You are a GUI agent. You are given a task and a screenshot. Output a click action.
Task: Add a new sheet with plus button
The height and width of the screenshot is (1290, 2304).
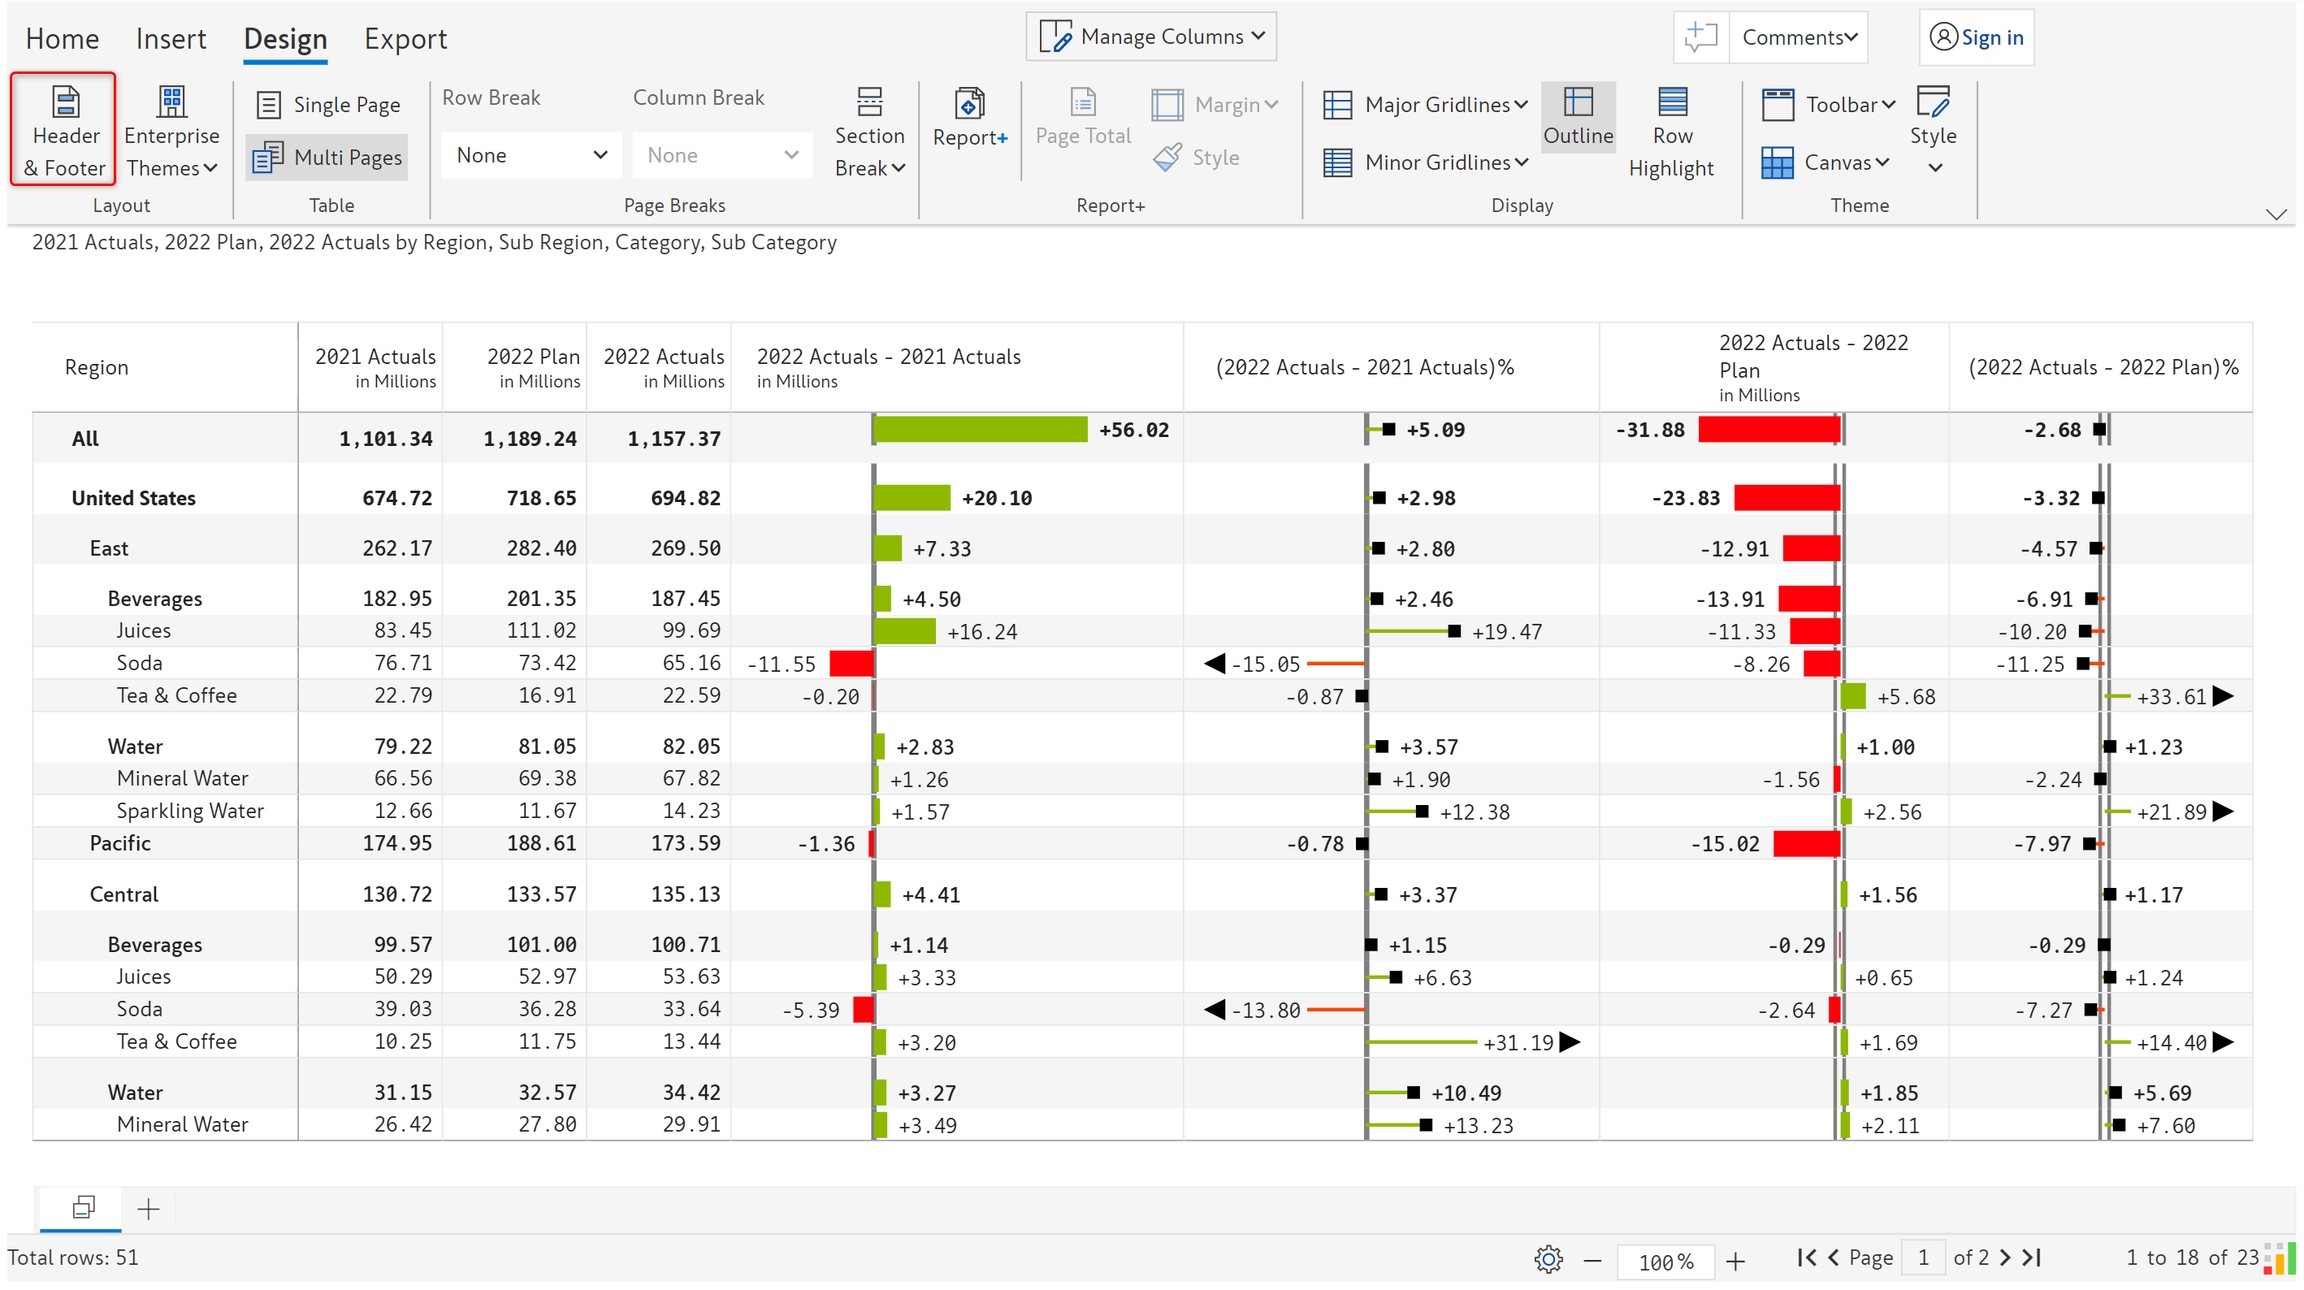(148, 1209)
